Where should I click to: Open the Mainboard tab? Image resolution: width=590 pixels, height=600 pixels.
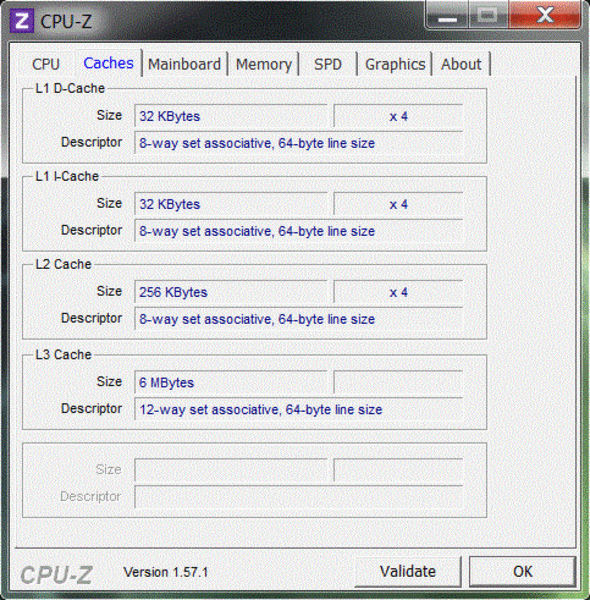(184, 64)
